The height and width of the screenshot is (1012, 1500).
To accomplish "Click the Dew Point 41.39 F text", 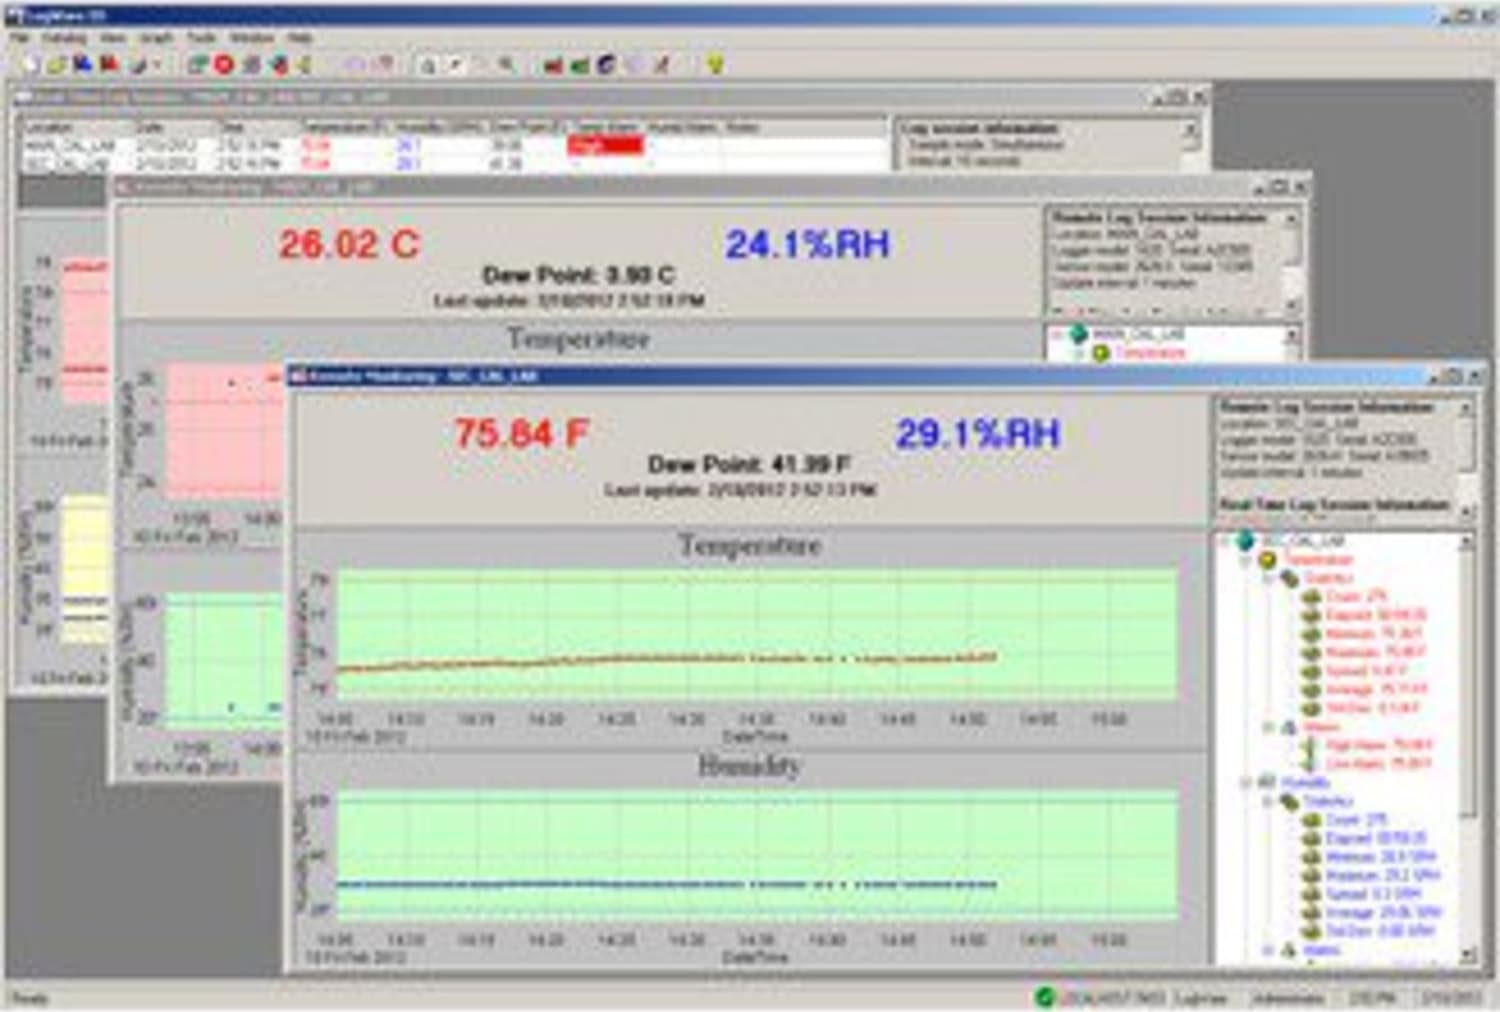I will pos(749,464).
